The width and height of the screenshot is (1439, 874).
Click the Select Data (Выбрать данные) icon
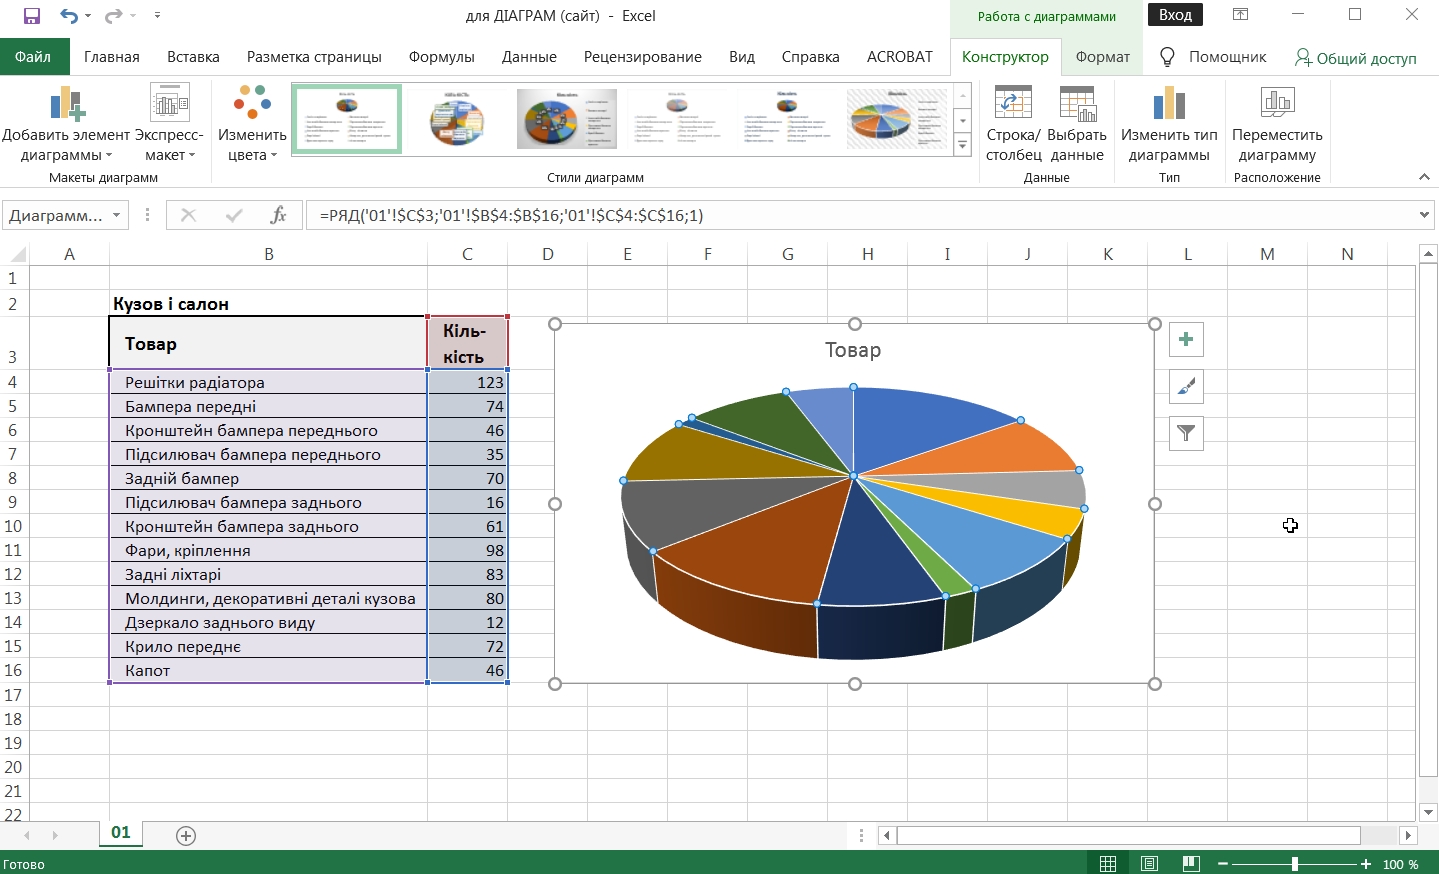1077,104
